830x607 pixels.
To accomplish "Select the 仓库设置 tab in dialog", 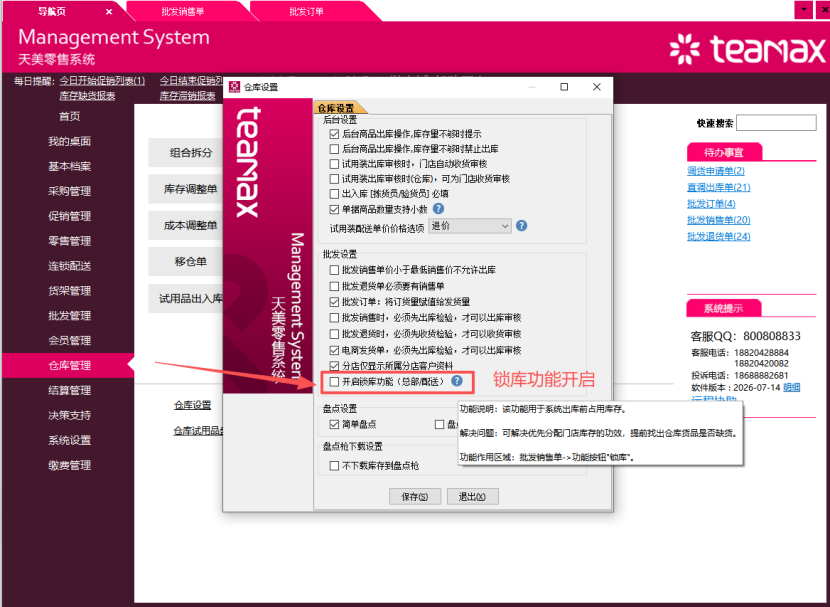I will click(336, 108).
